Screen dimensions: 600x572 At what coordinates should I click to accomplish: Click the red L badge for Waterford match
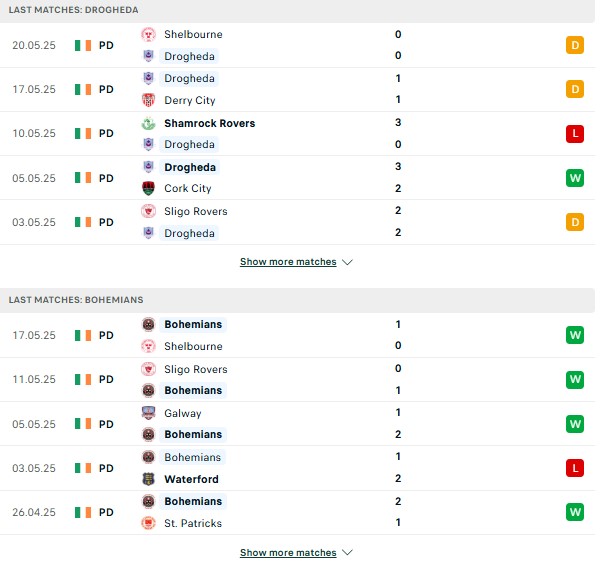click(x=575, y=468)
